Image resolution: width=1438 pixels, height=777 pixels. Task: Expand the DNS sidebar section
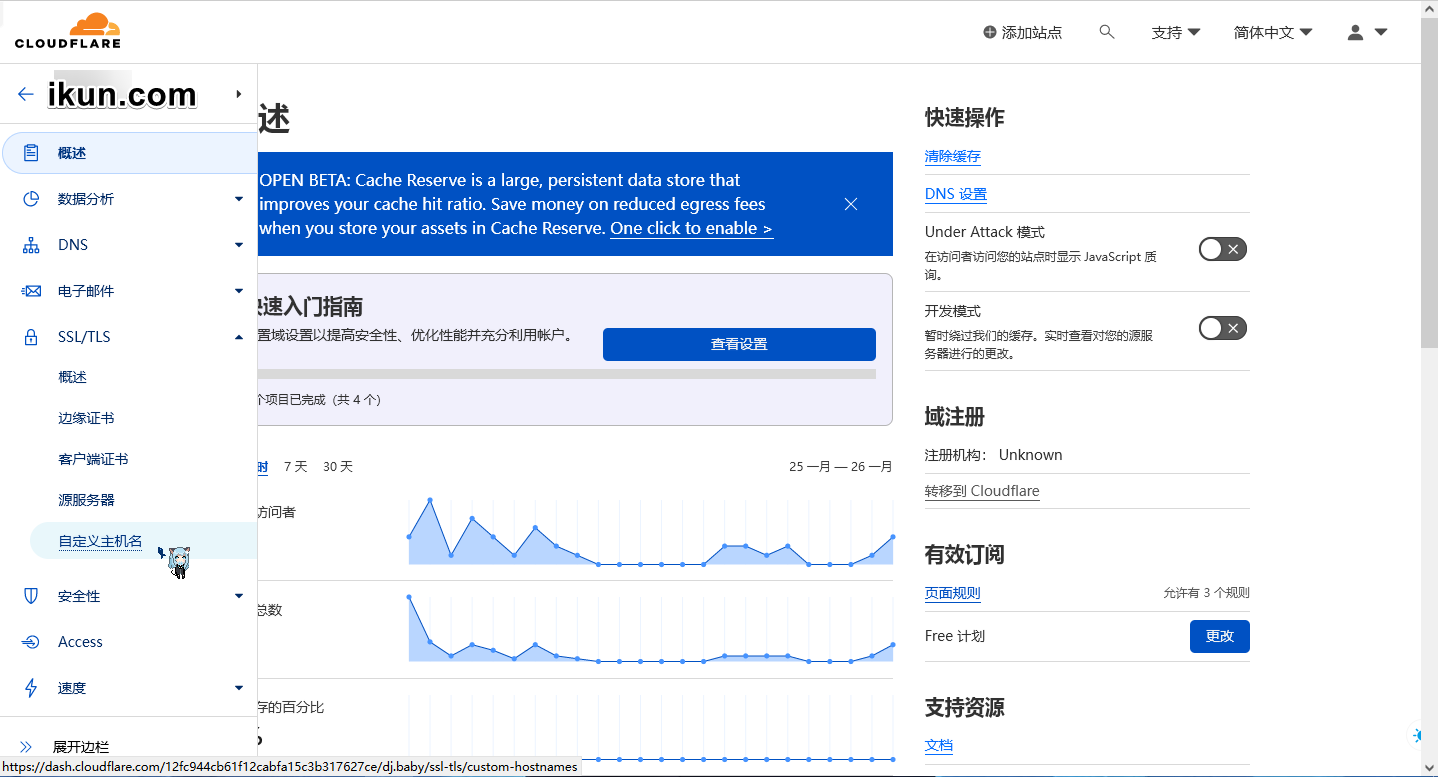point(239,245)
